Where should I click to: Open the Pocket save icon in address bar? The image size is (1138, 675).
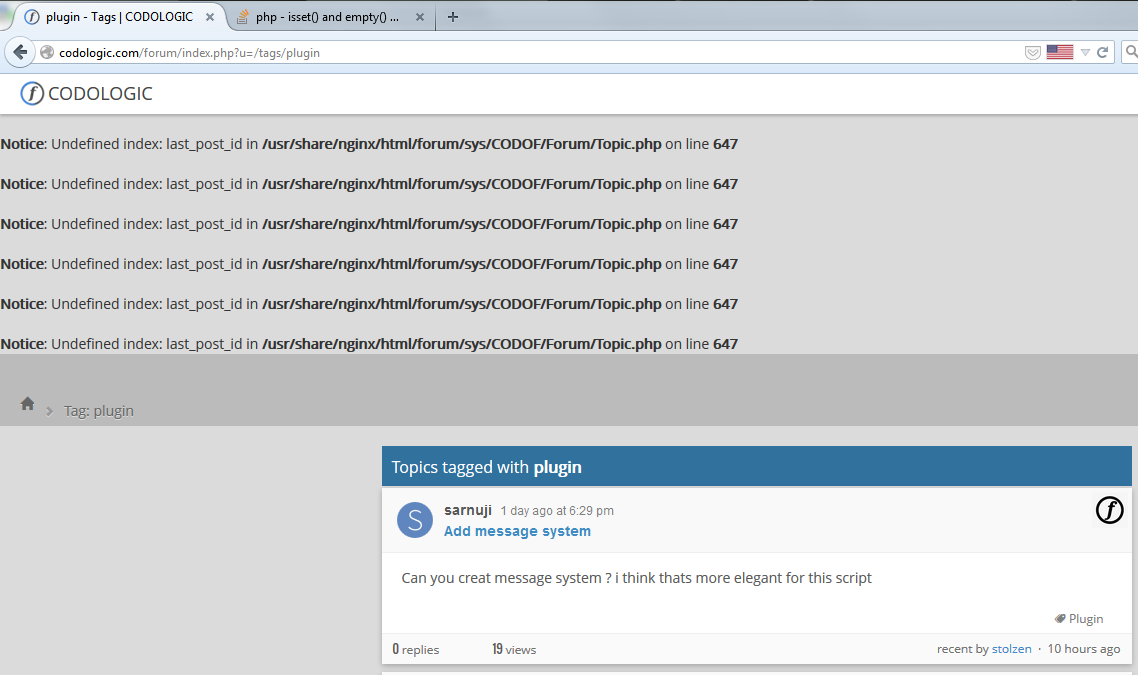click(x=1032, y=52)
